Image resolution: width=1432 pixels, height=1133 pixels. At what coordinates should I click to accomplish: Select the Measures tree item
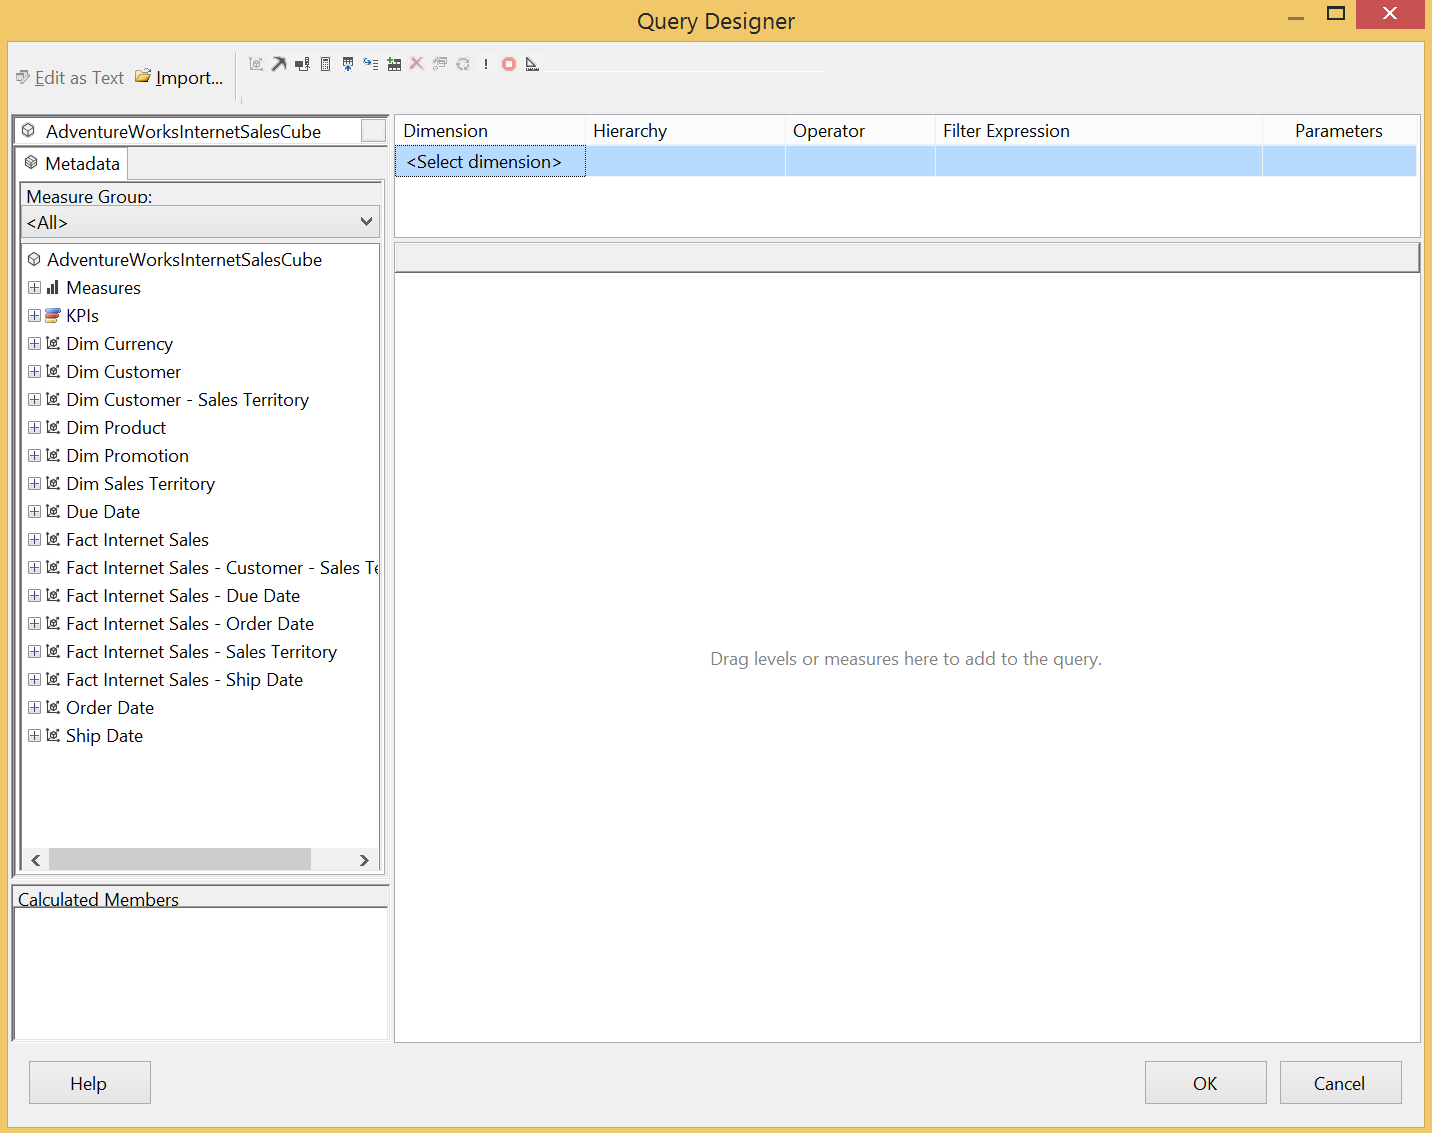pyautogui.click(x=103, y=288)
